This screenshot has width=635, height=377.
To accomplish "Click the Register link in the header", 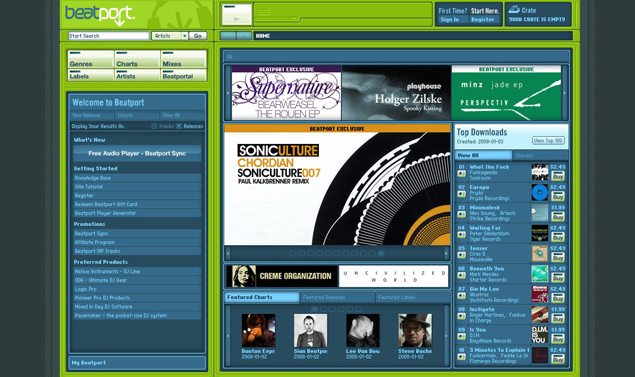I will [x=482, y=19].
